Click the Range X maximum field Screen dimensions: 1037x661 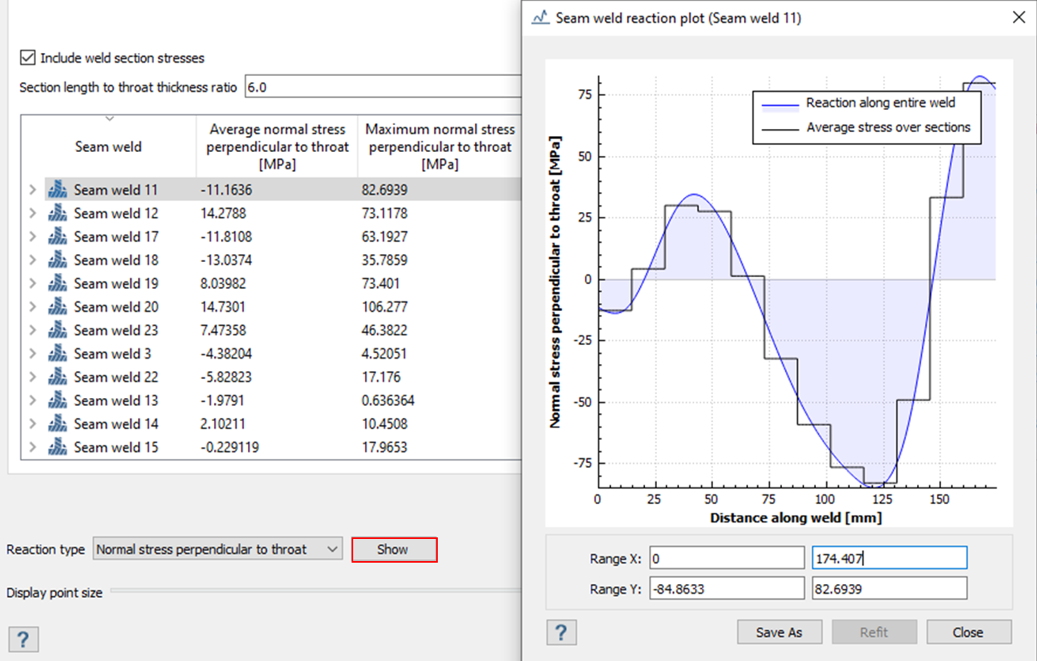coord(888,557)
